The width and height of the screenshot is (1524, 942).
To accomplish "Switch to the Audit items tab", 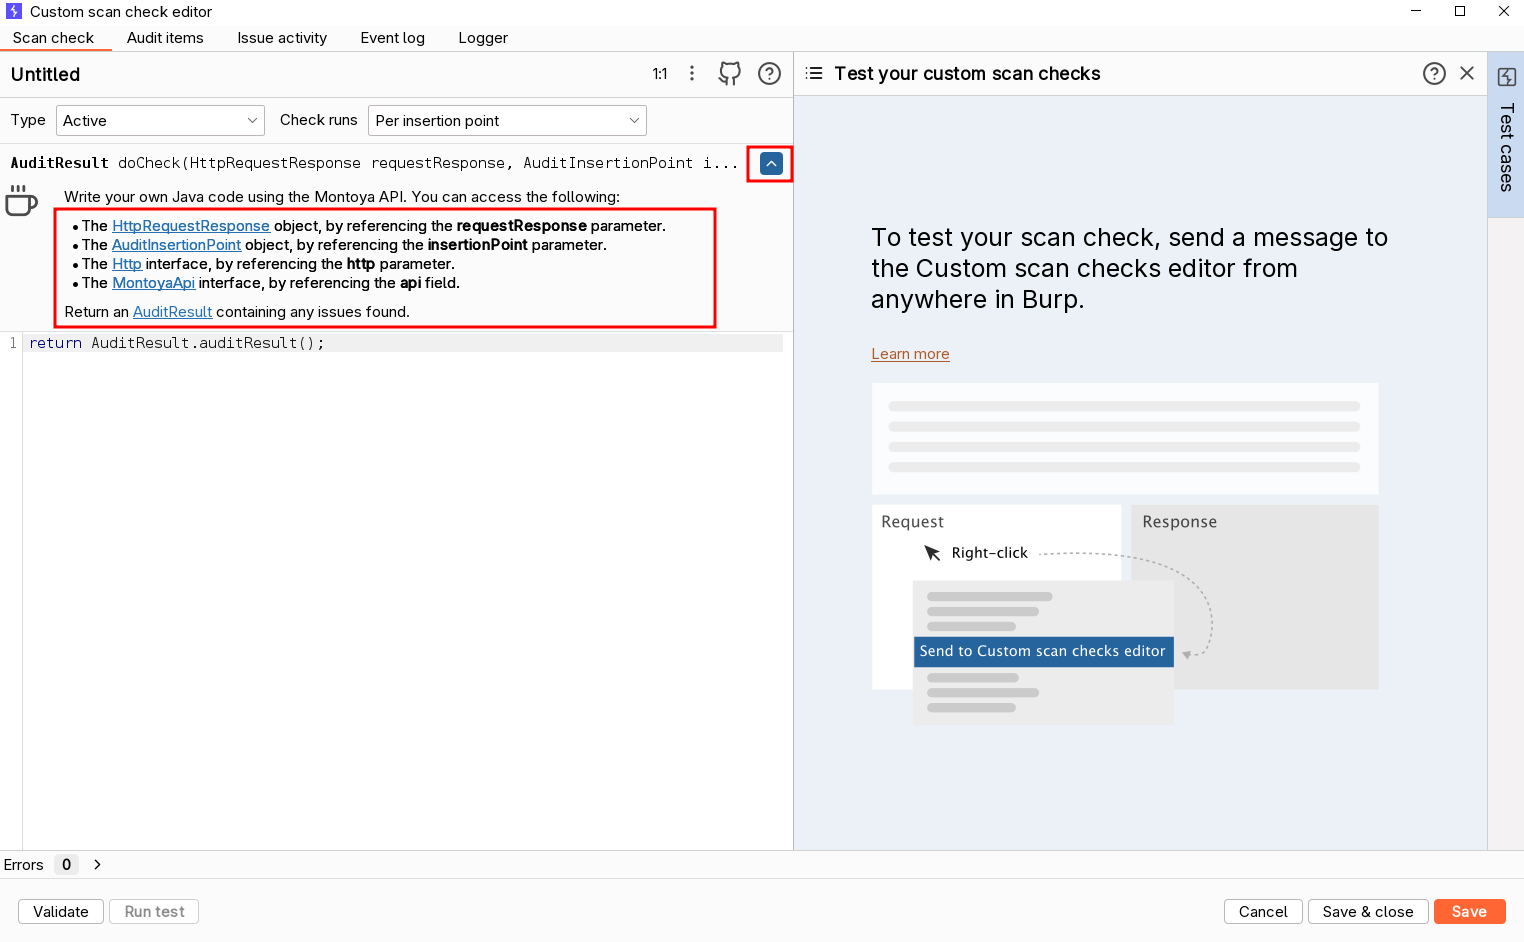I will pos(165,38).
